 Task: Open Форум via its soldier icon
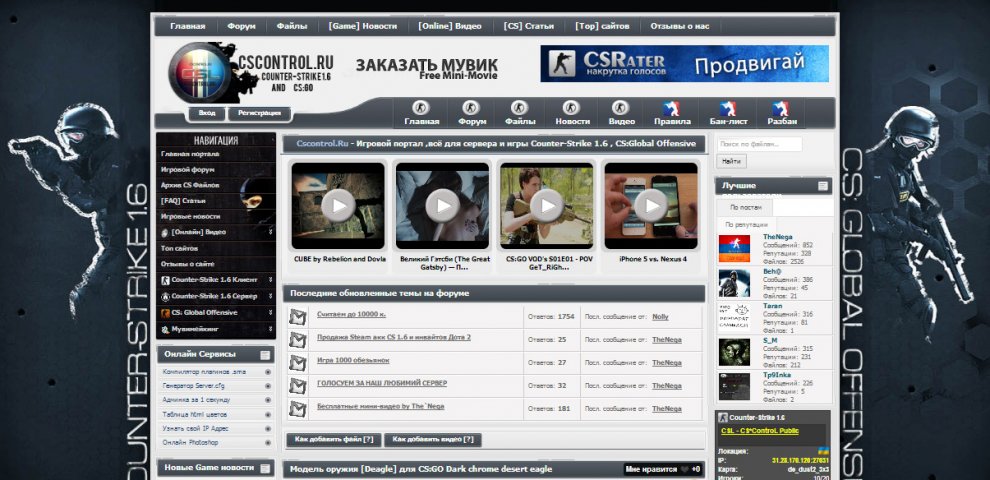pos(472,108)
